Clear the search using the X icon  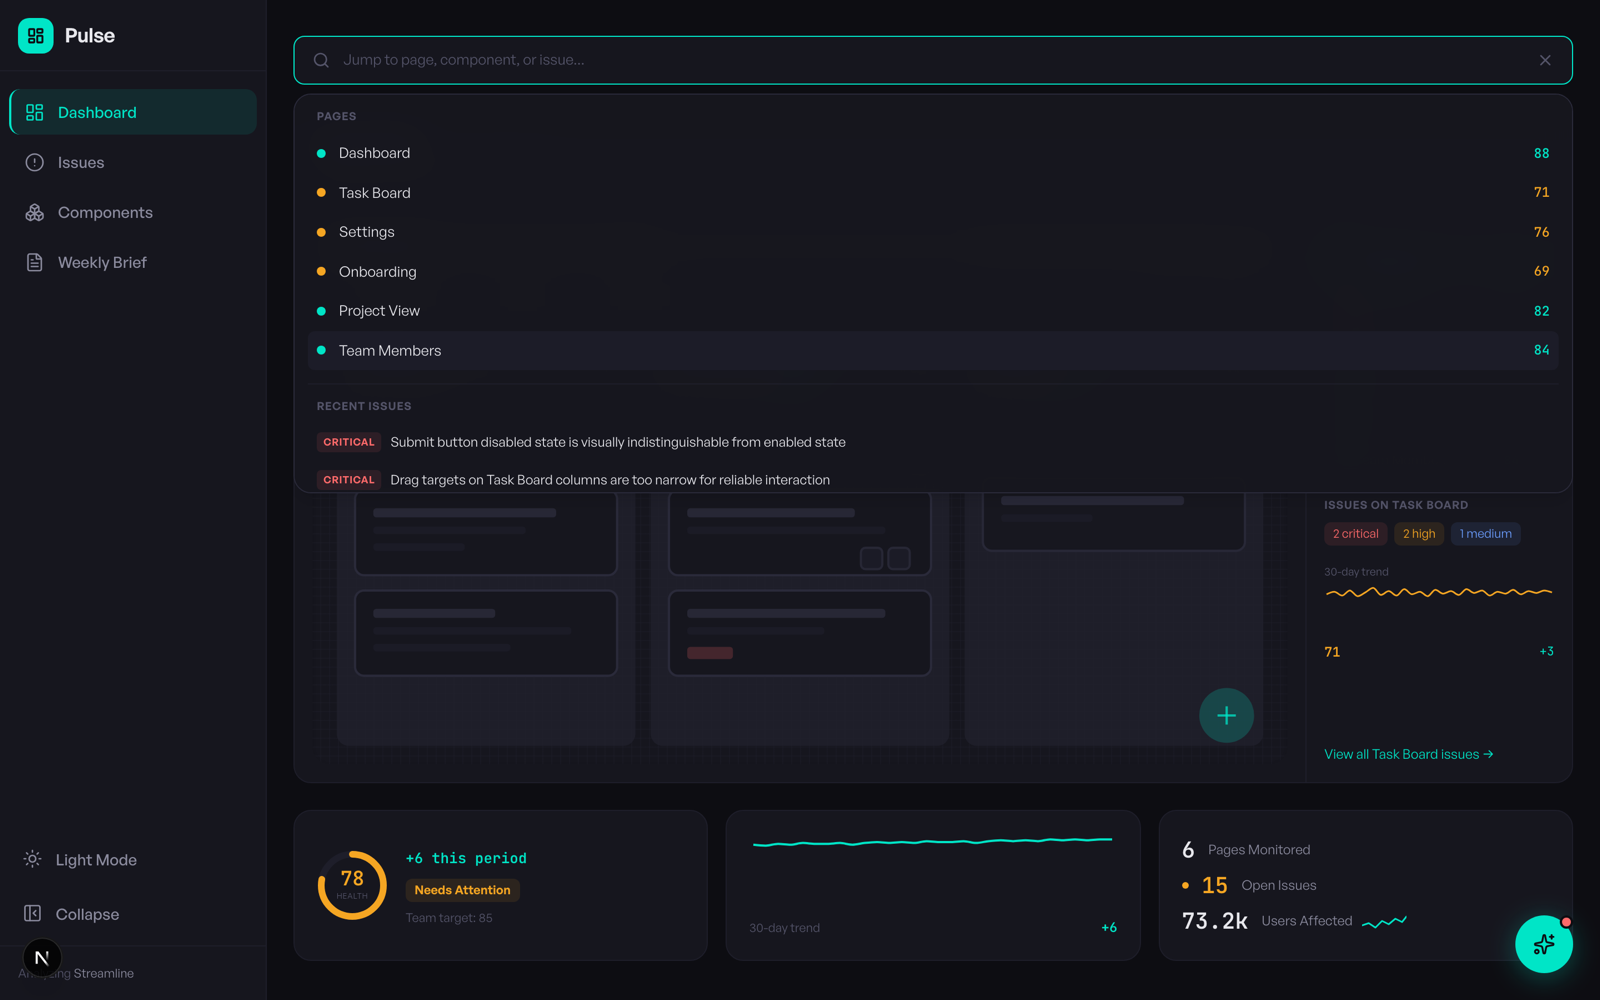point(1544,60)
